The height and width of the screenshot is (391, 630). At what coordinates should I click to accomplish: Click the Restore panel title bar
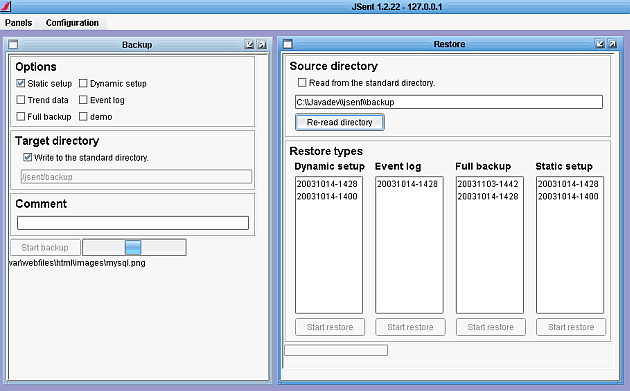tap(449, 44)
